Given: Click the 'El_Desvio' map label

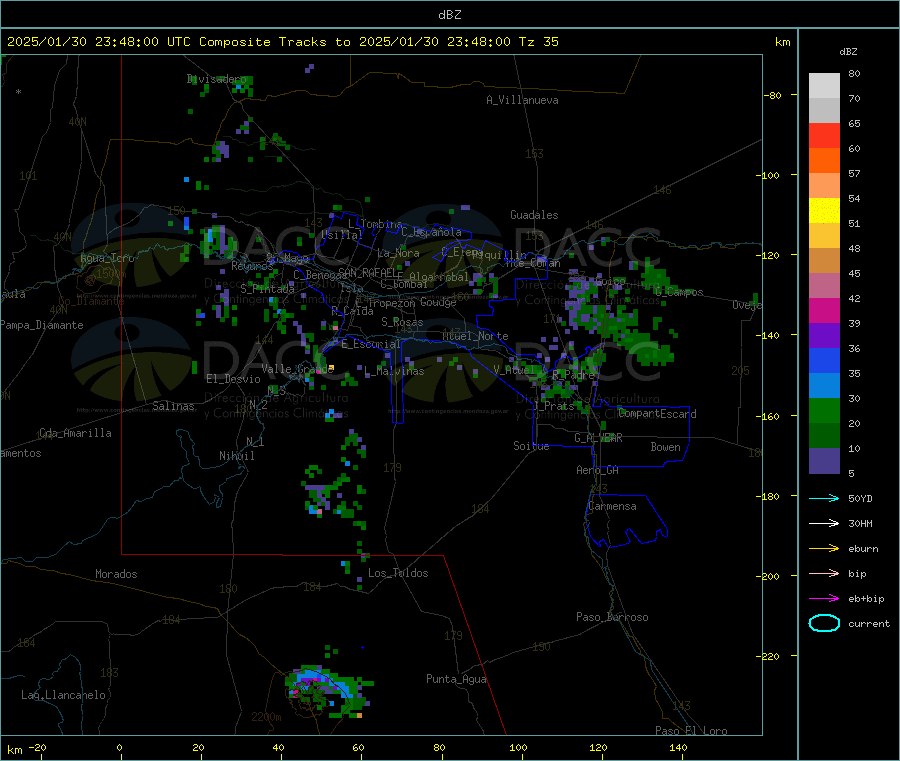Looking at the screenshot, I should pyautogui.click(x=233, y=379).
